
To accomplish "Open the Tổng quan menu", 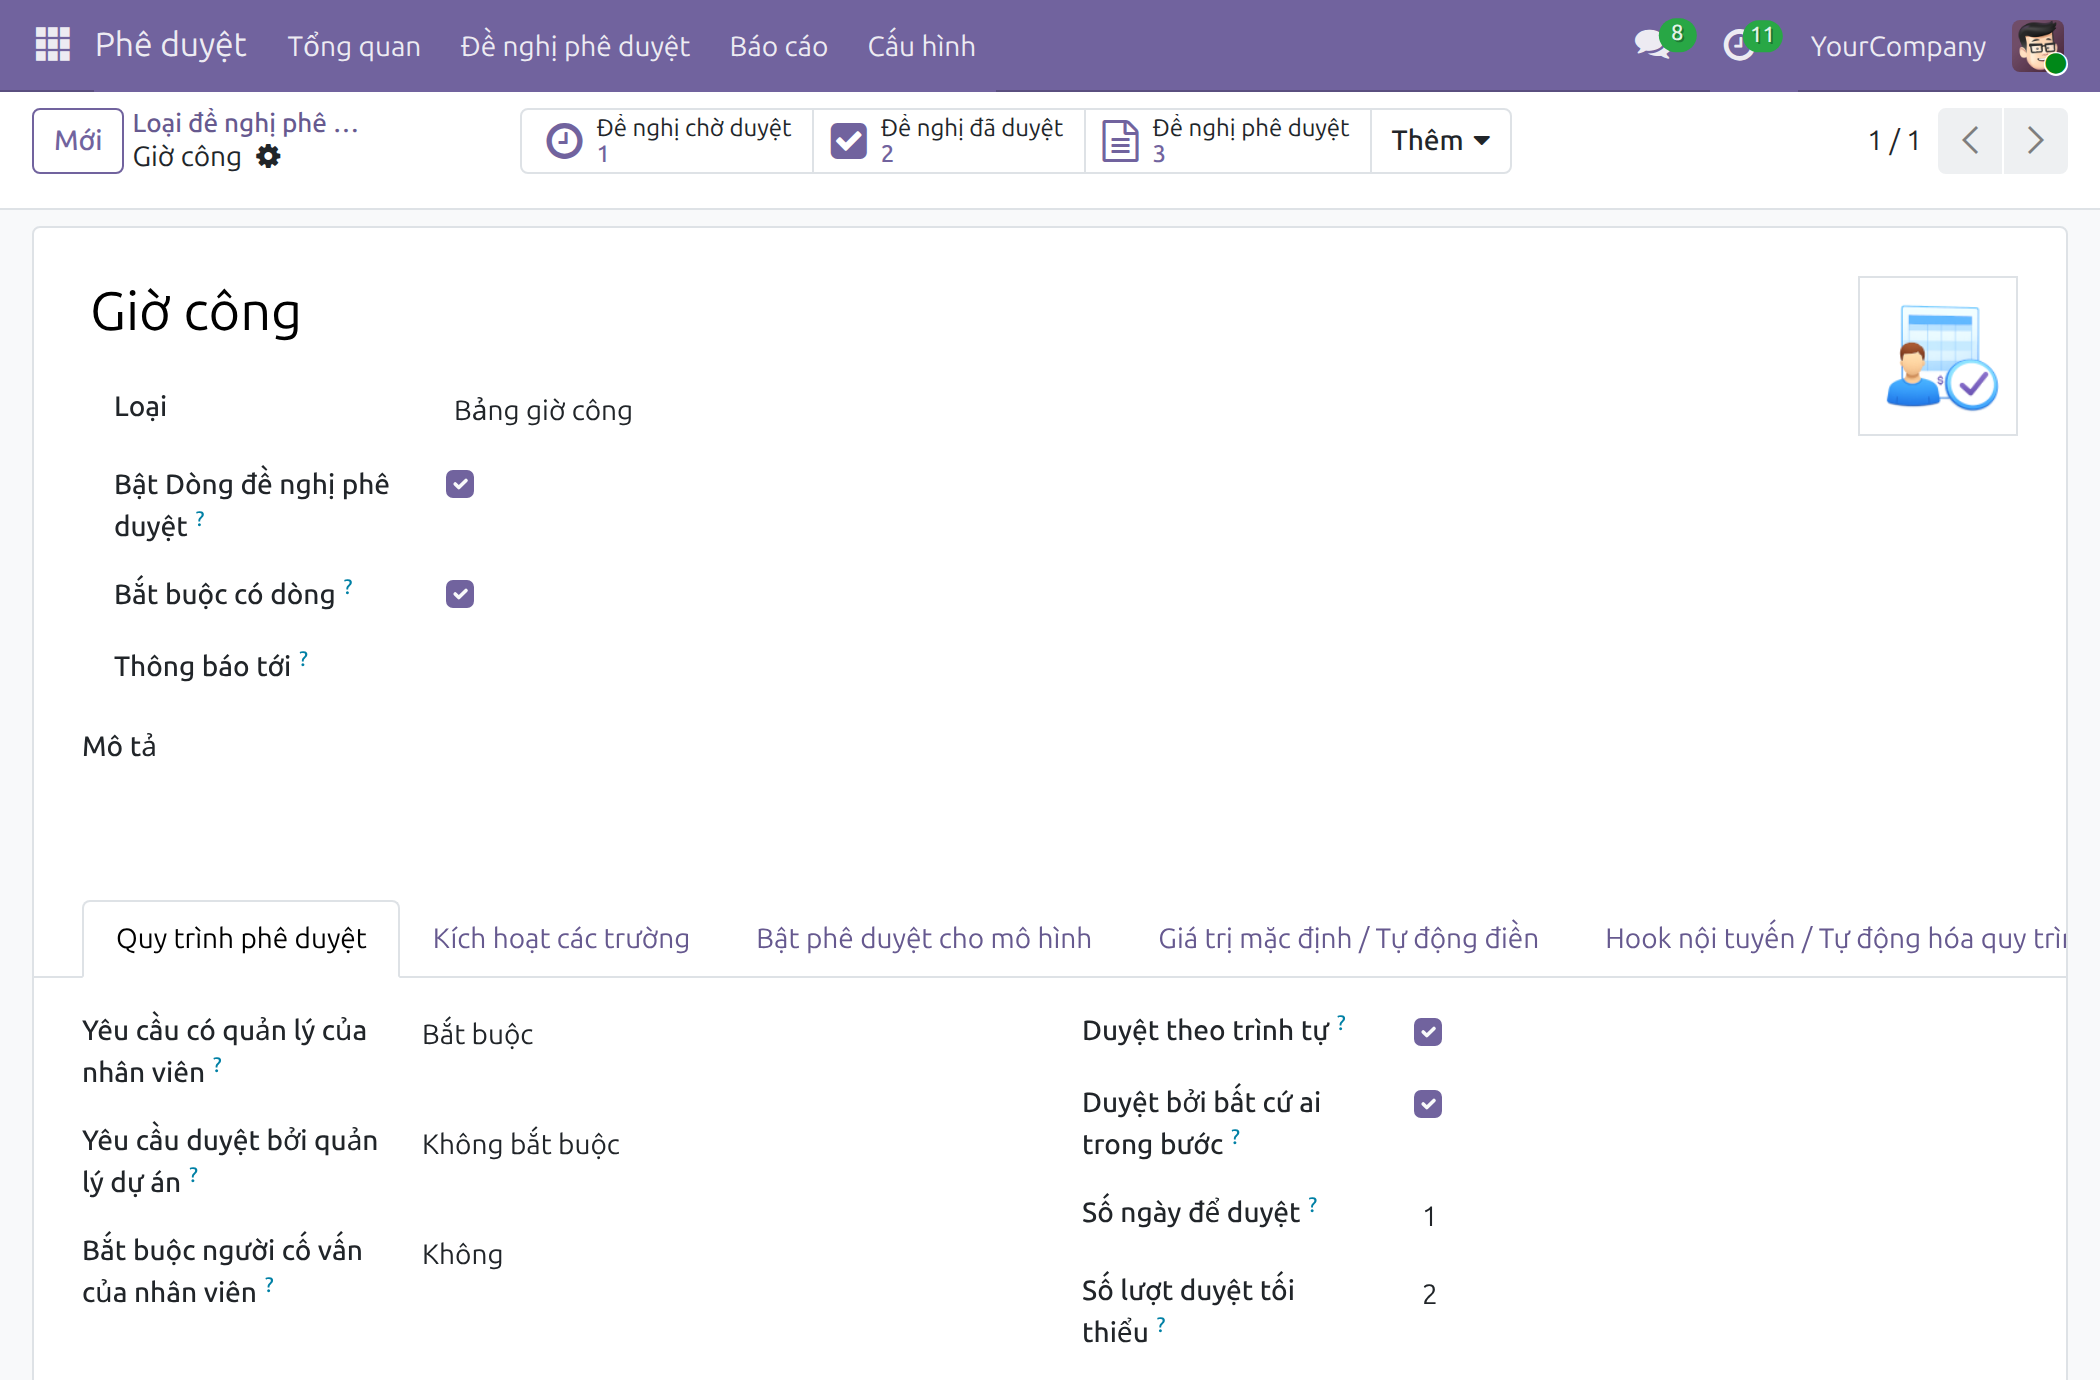I will point(354,46).
